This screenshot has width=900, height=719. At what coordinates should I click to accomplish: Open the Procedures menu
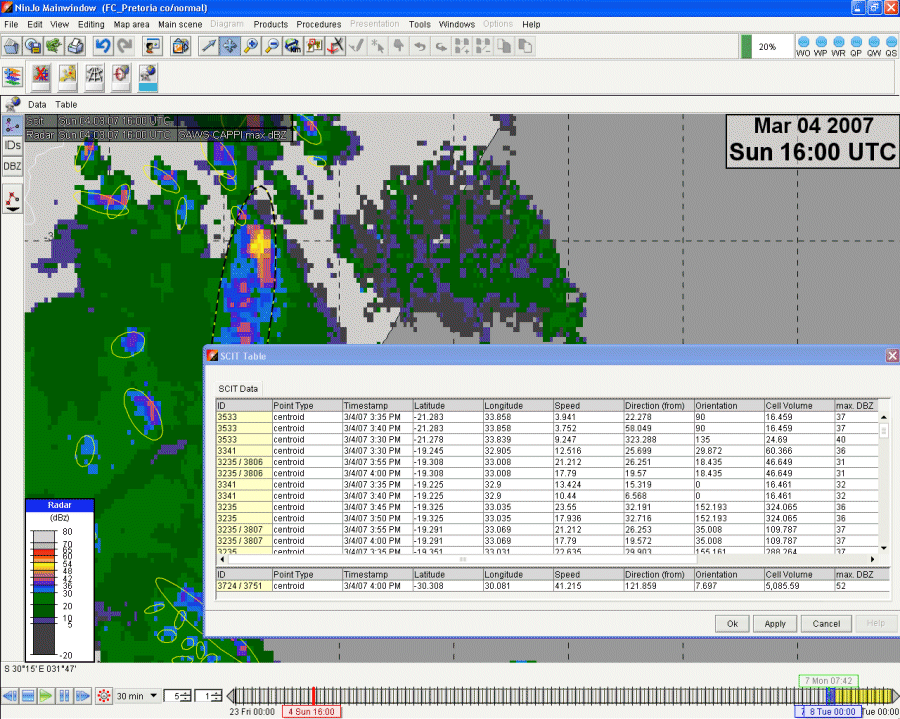[319, 24]
